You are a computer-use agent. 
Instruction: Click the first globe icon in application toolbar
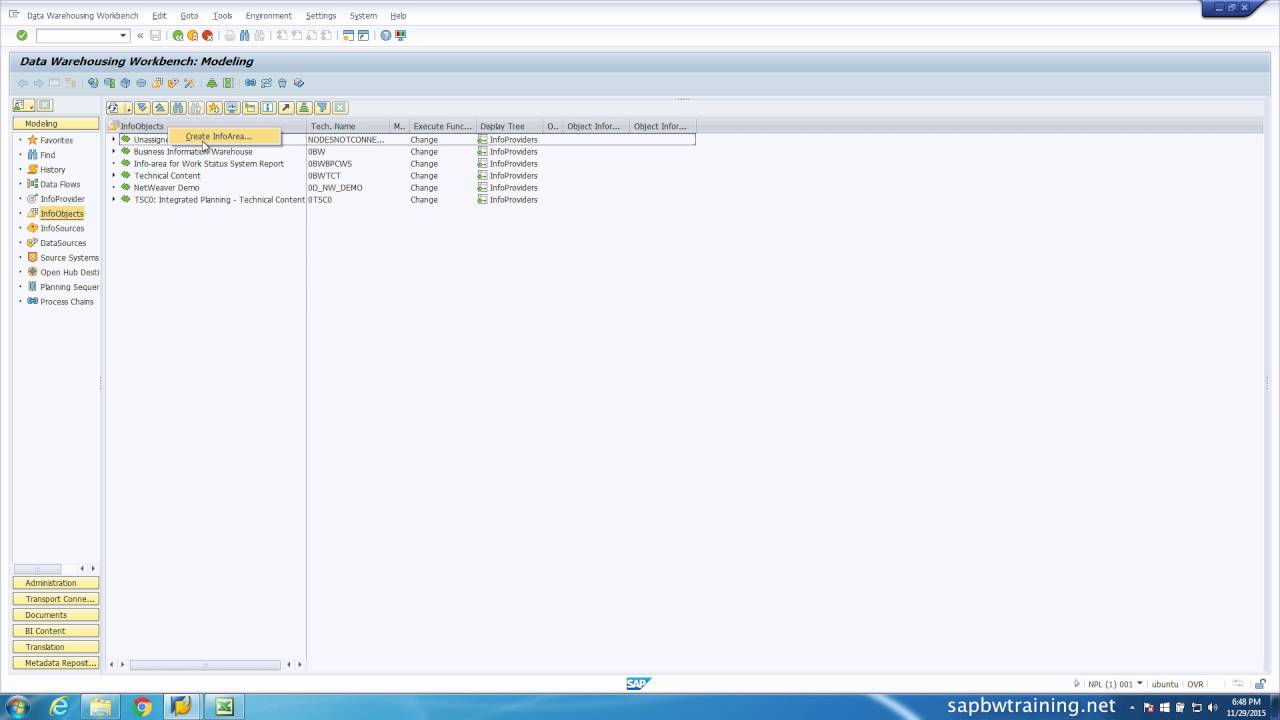click(x=93, y=83)
